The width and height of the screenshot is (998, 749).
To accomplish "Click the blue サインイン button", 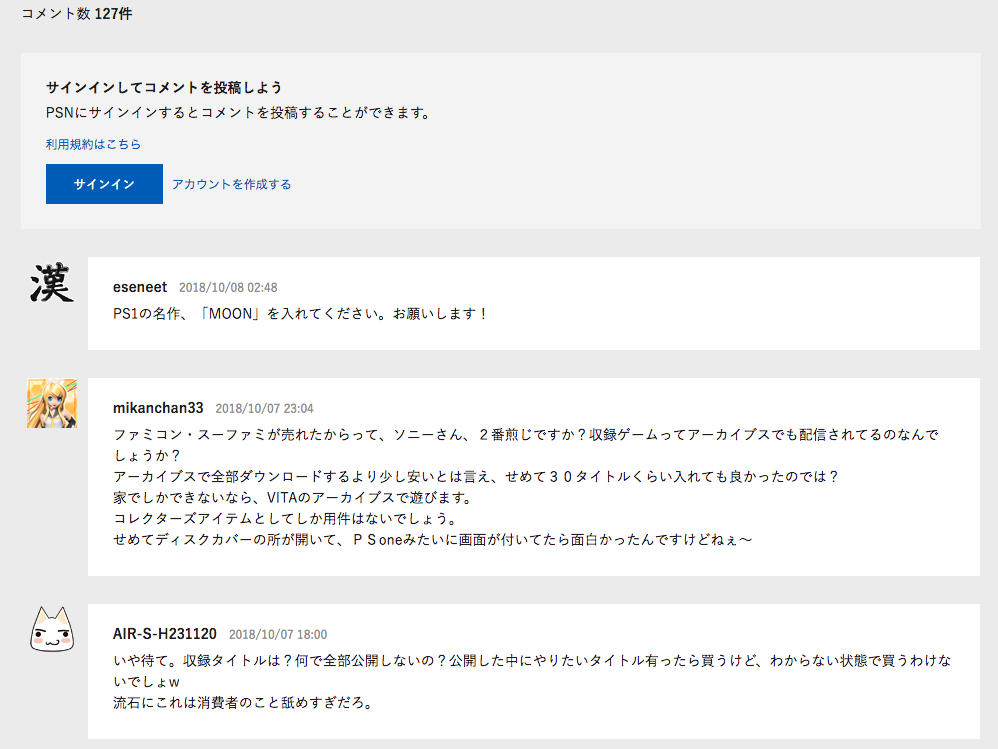I will click(x=104, y=184).
